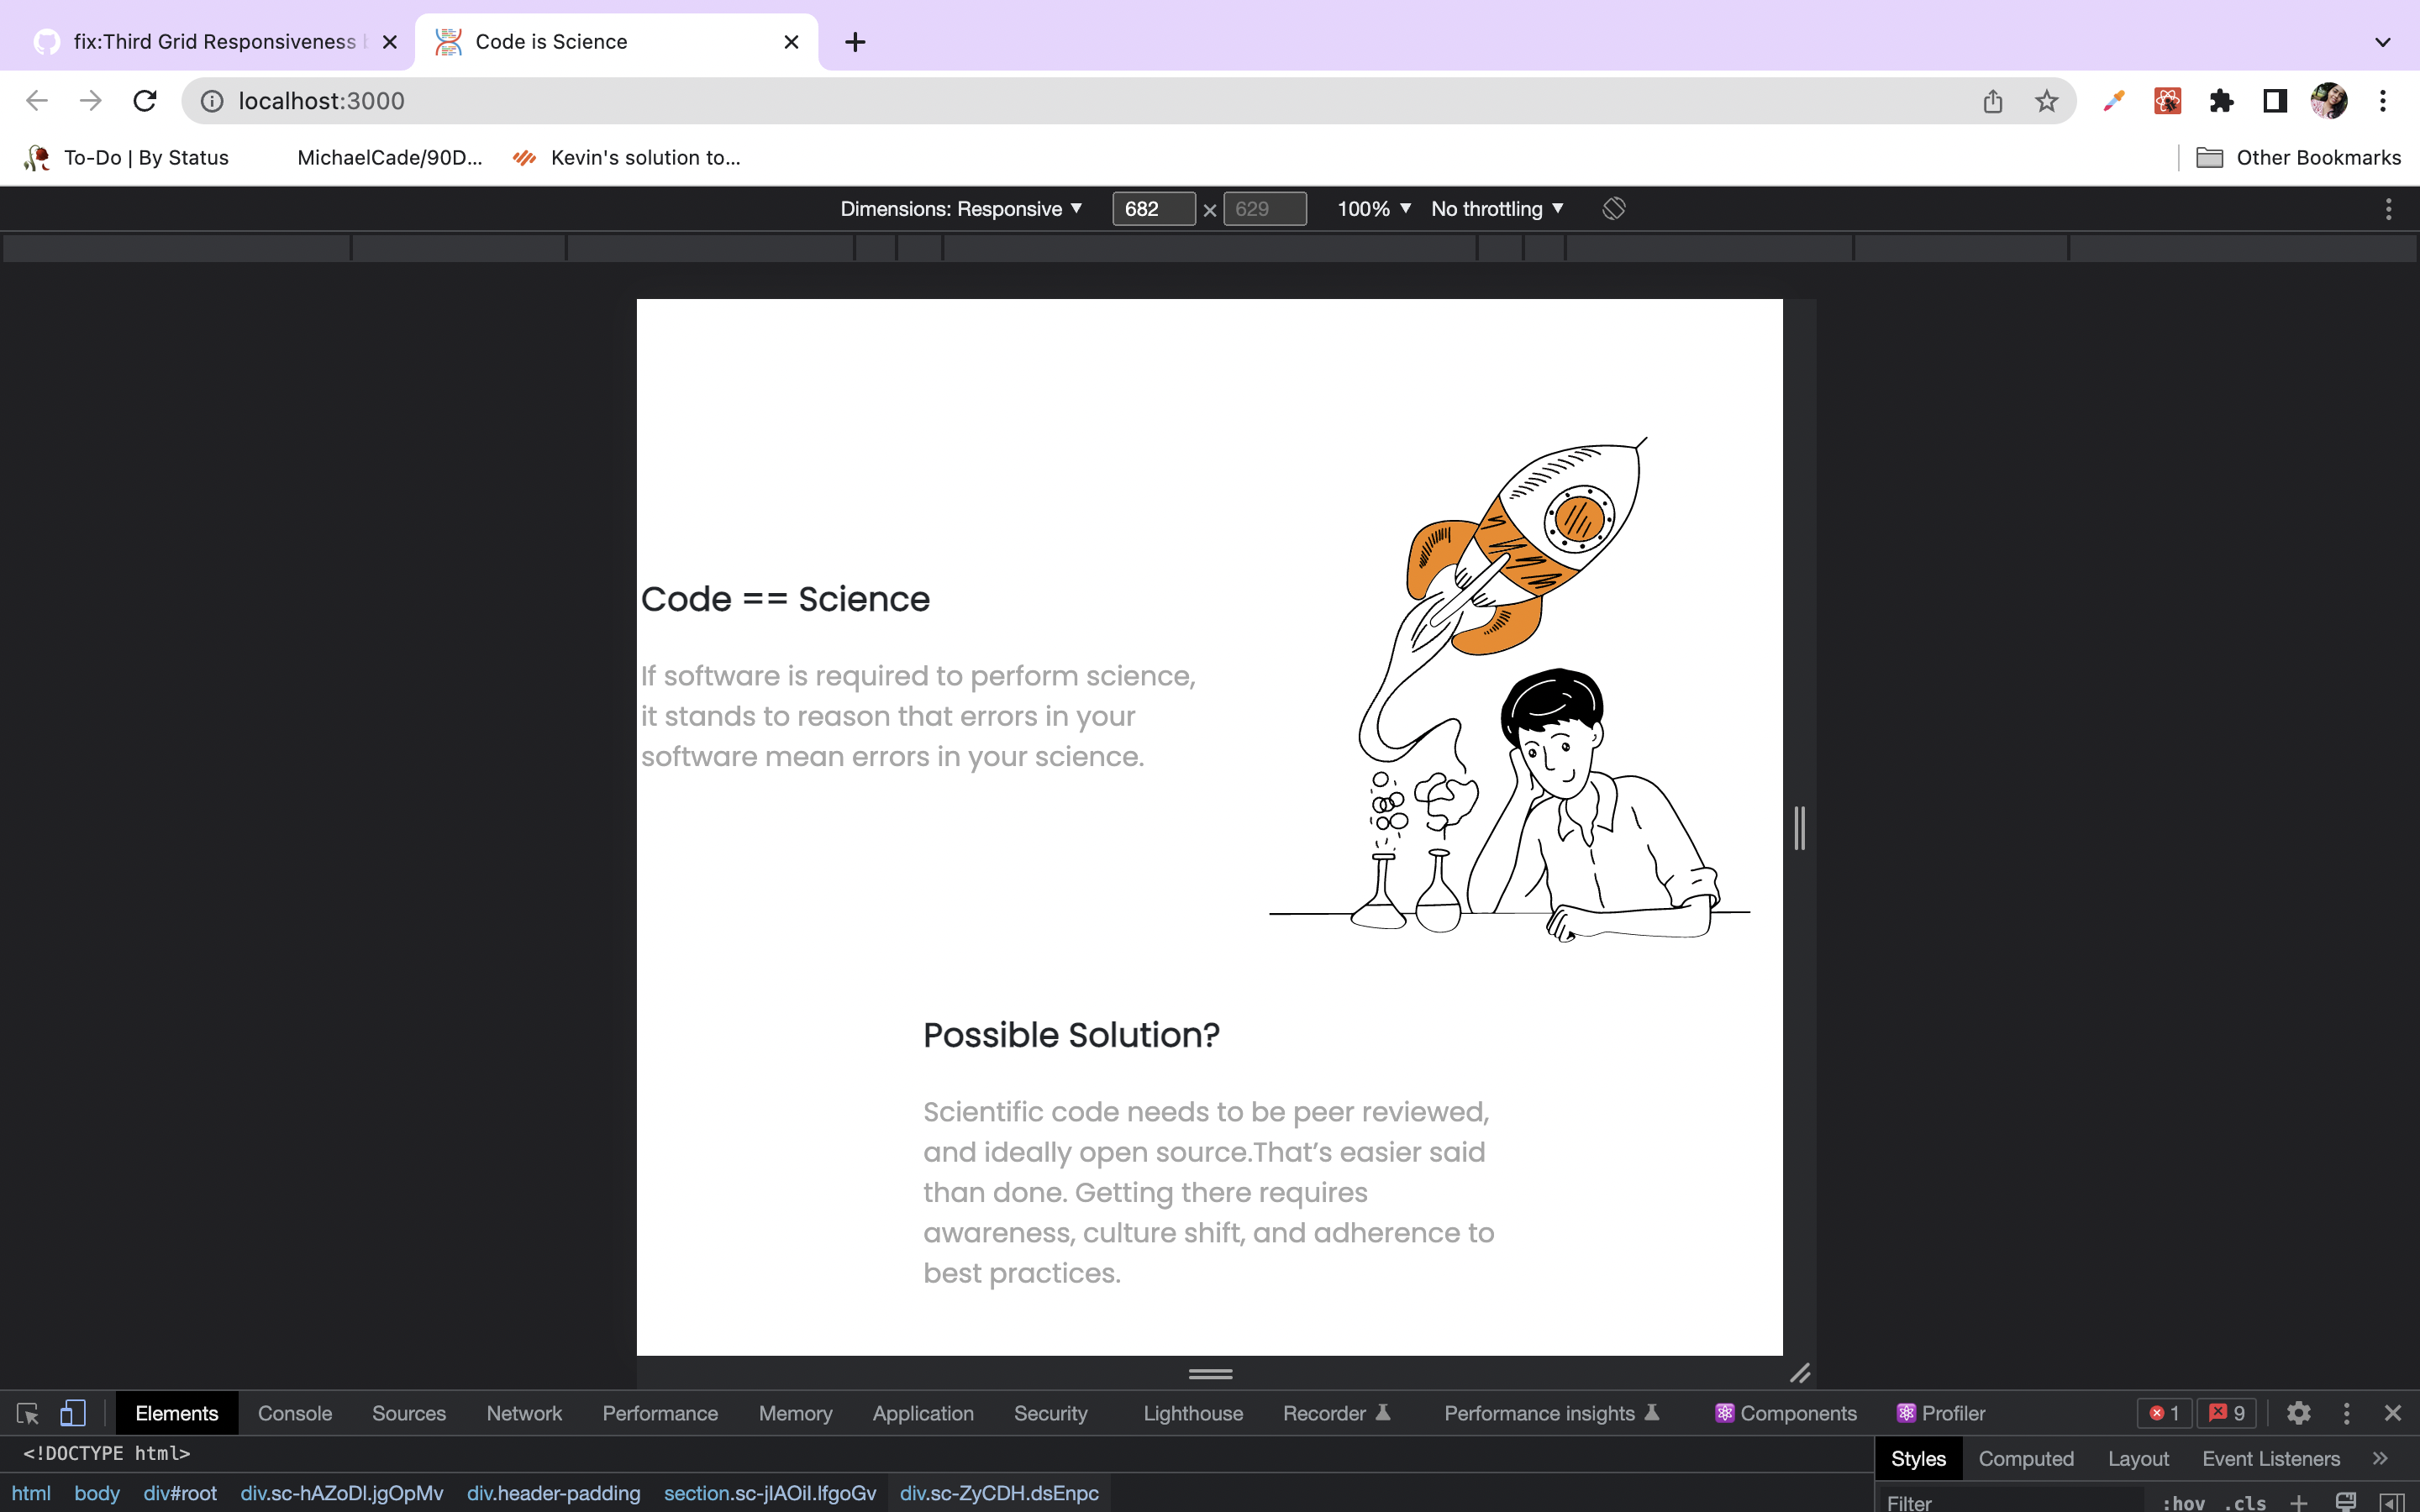Viewport: 2420px width, 1512px height.
Task: Activate the inspect element picker
Action: [28, 1412]
